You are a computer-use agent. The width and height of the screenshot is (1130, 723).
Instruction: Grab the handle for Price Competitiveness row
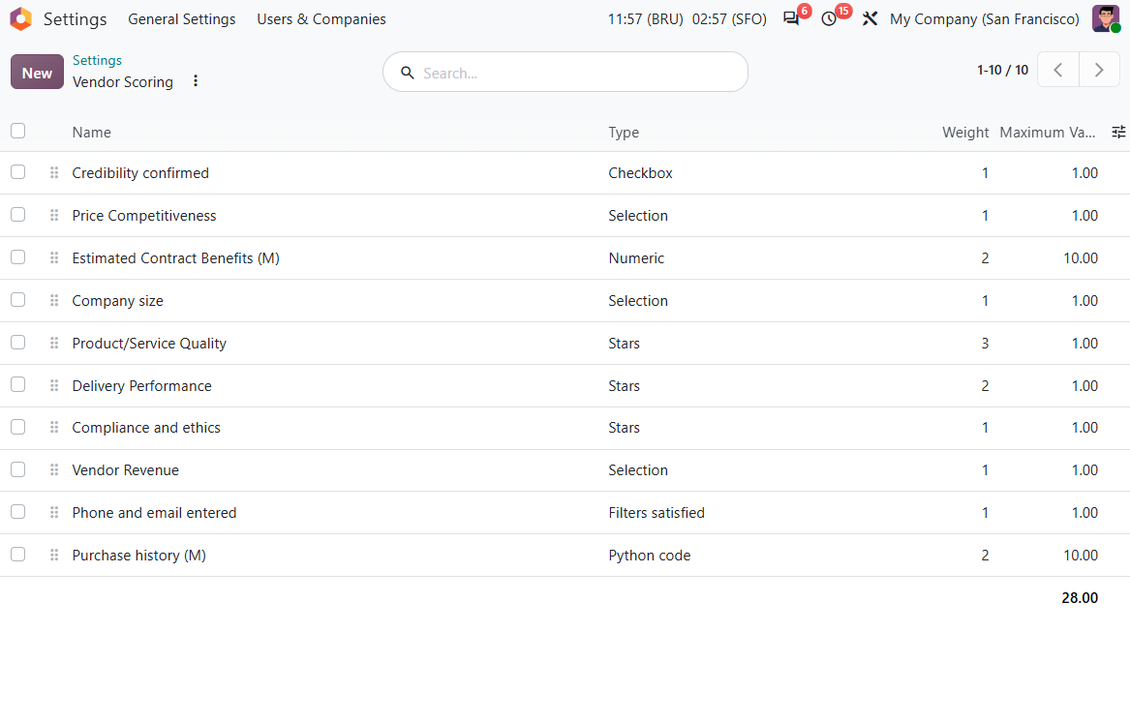[54, 216]
